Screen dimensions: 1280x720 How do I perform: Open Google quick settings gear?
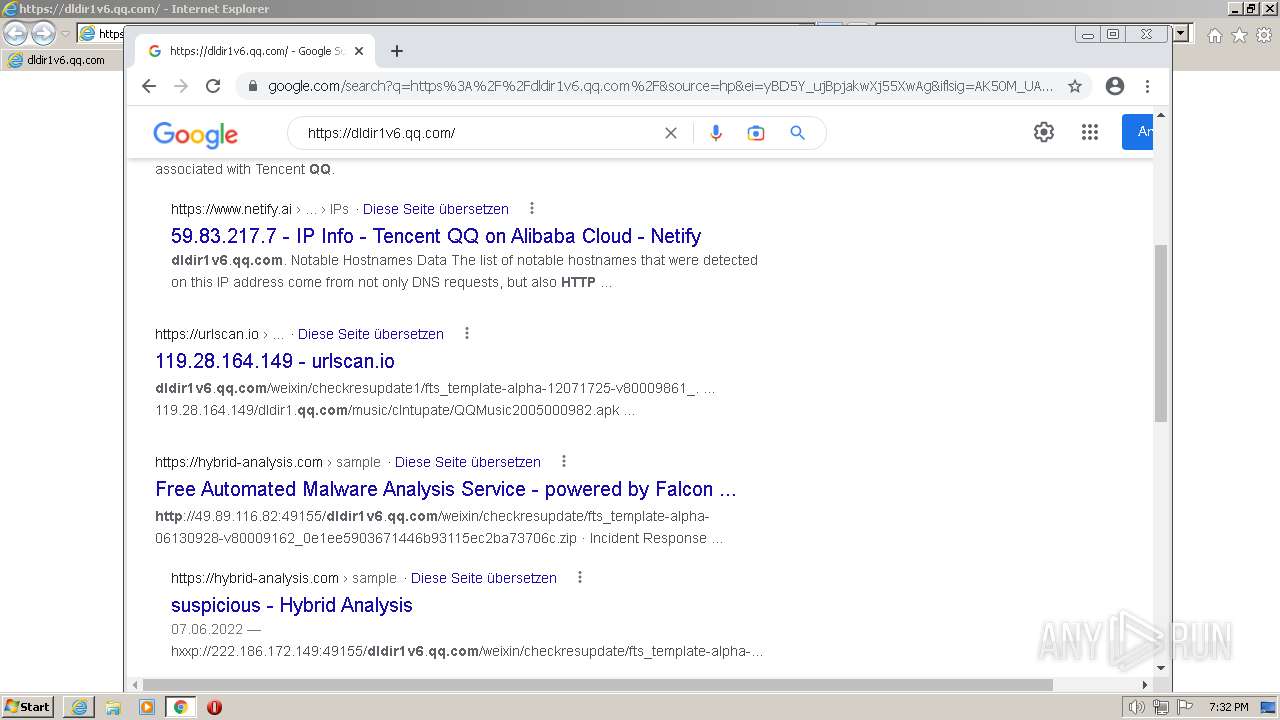point(1044,132)
